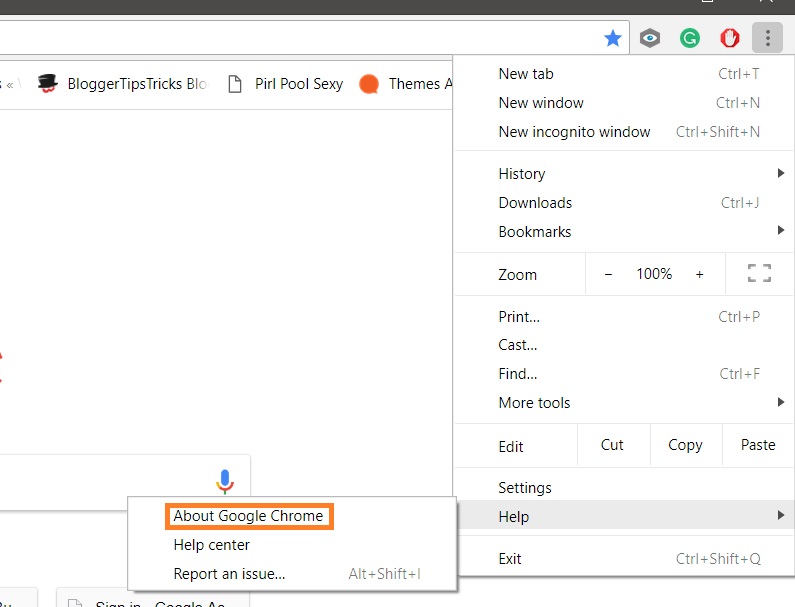This screenshot has height=607, width=795.
Task: Click the 100% zoom level value
Action: (654, 274)
